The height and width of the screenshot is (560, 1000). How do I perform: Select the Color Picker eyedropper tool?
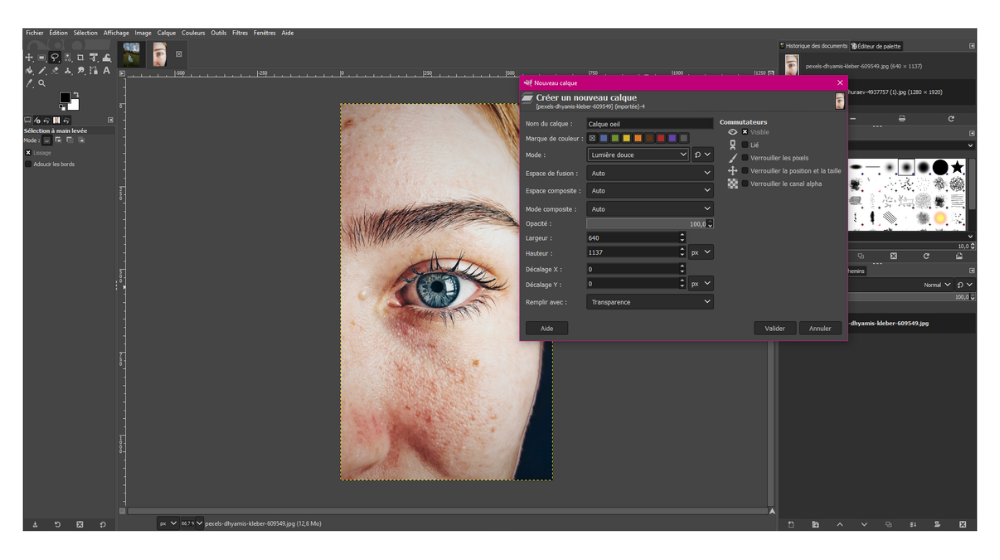29,84
